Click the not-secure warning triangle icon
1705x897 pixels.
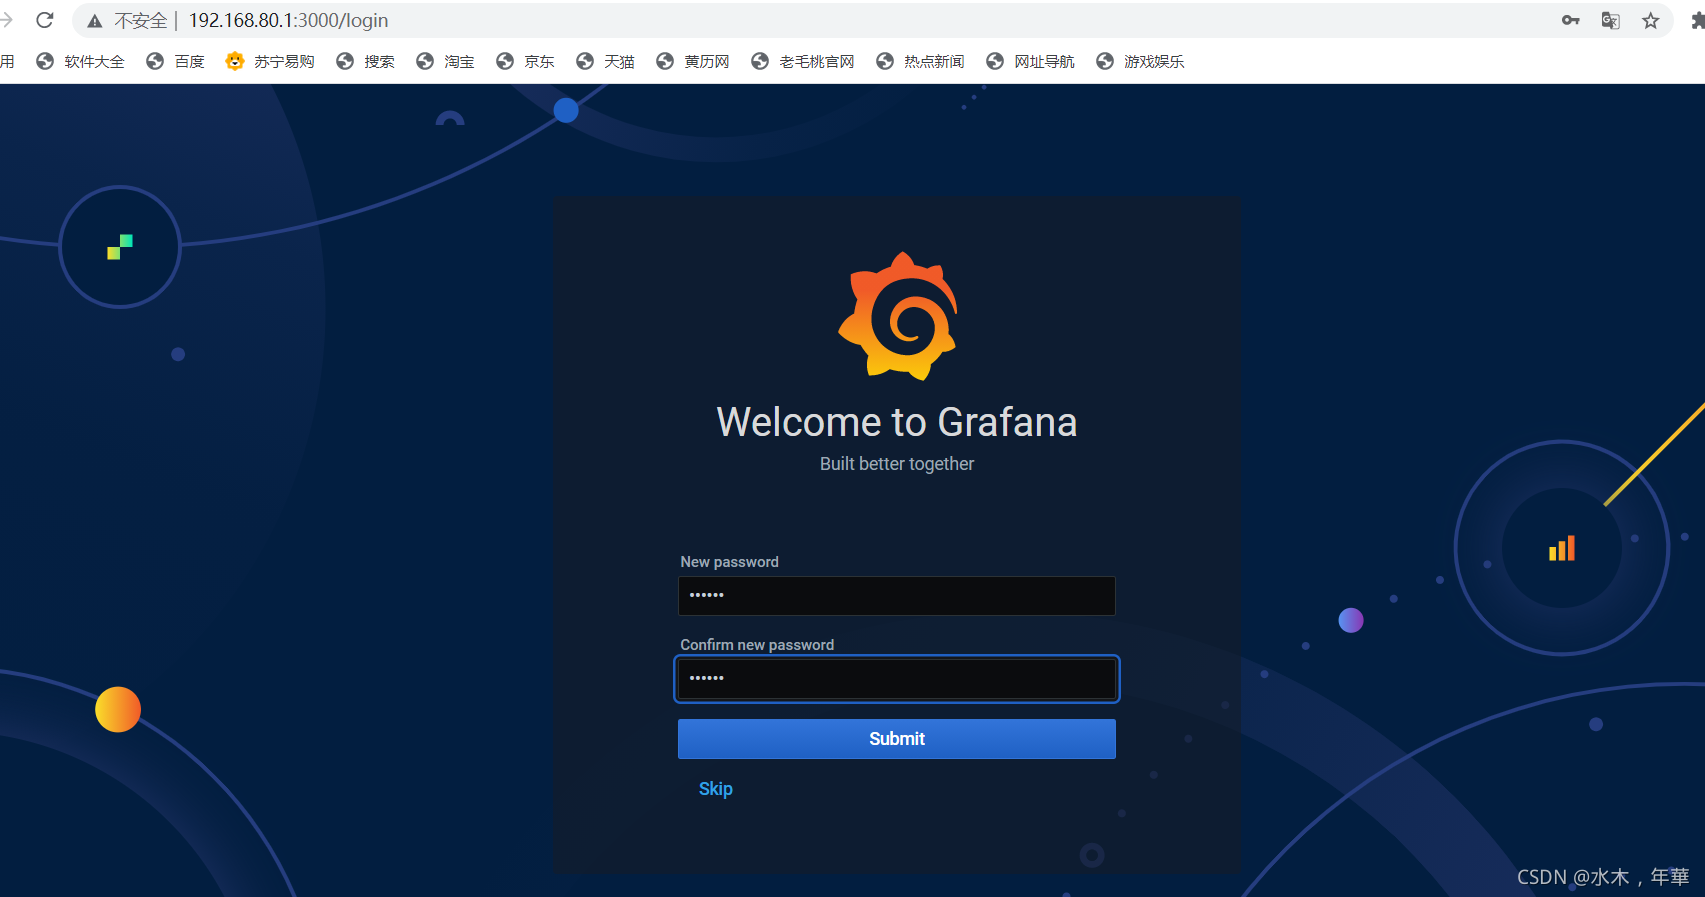coord(95,21)
